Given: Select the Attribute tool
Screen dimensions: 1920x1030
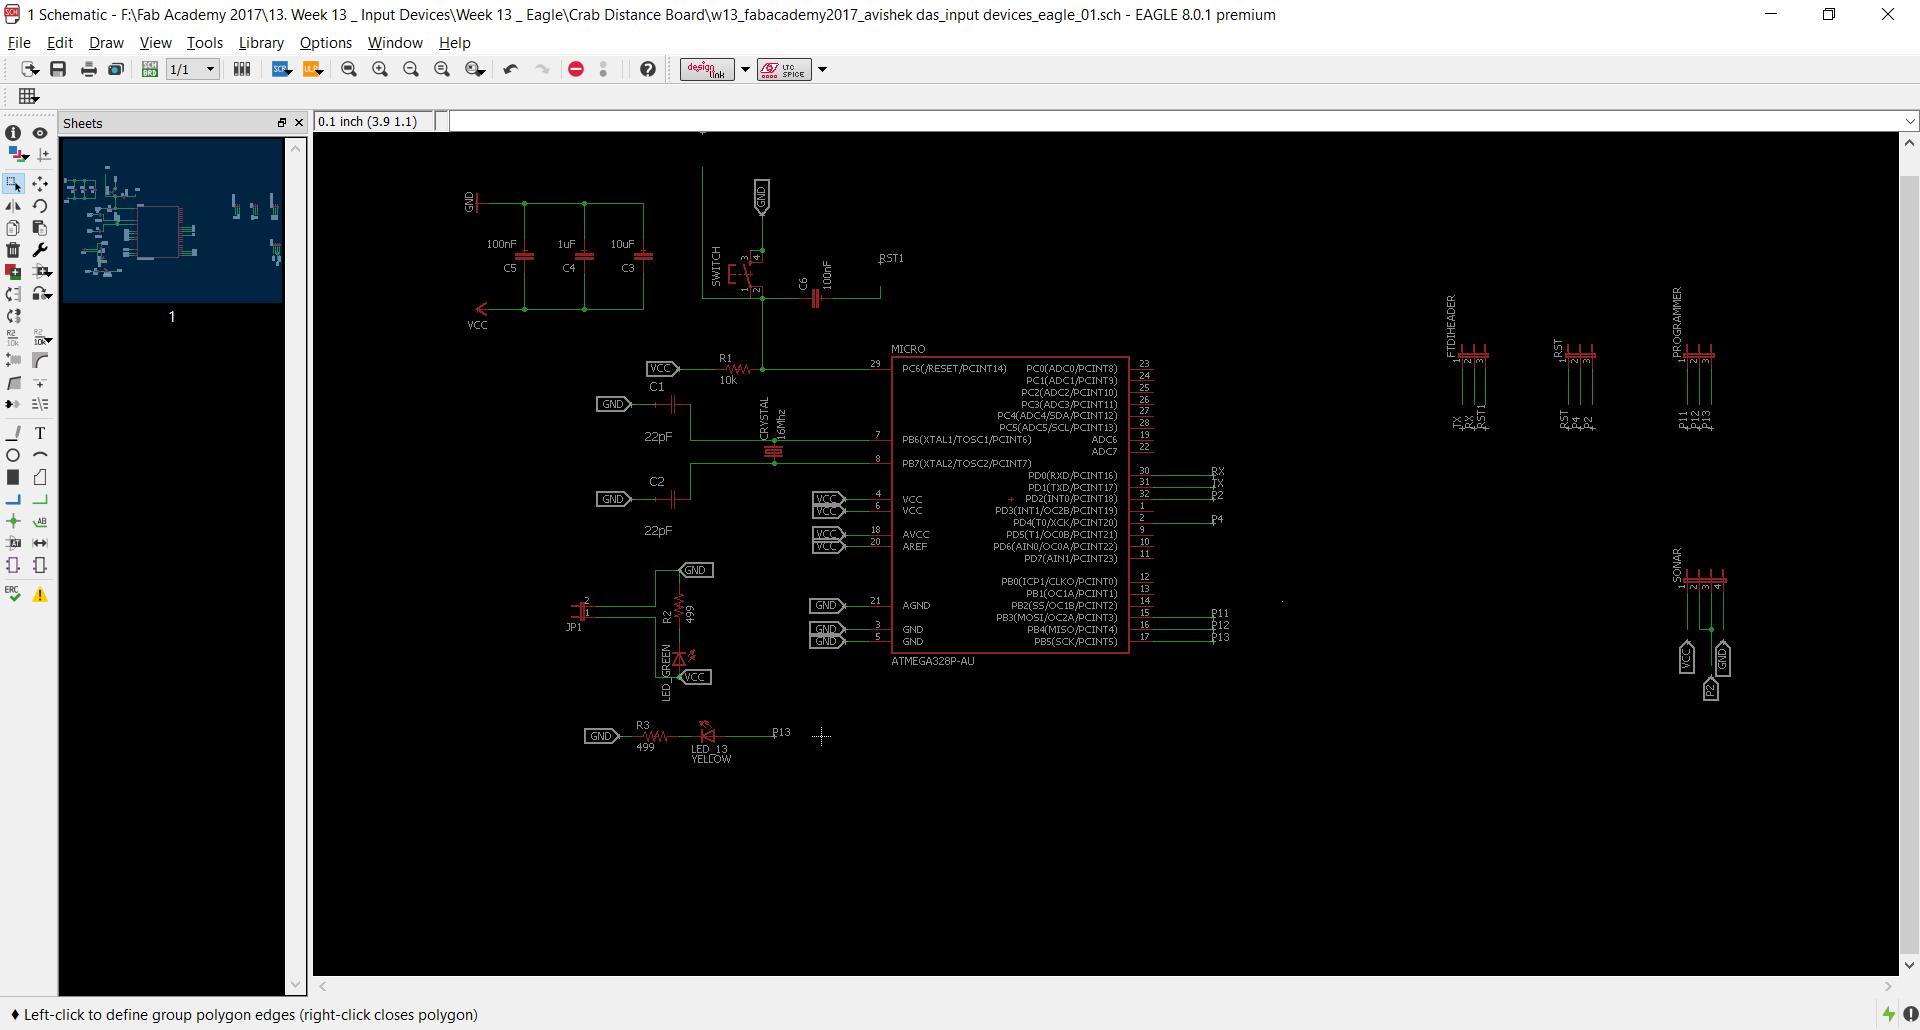Looking at the screenshot, I should click(13, 543).
